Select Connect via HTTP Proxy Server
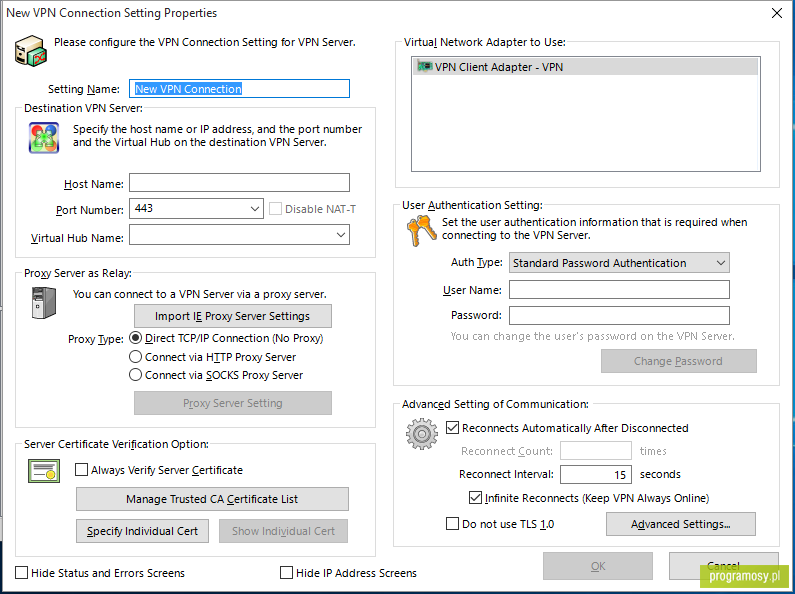 tap(135, 357)
